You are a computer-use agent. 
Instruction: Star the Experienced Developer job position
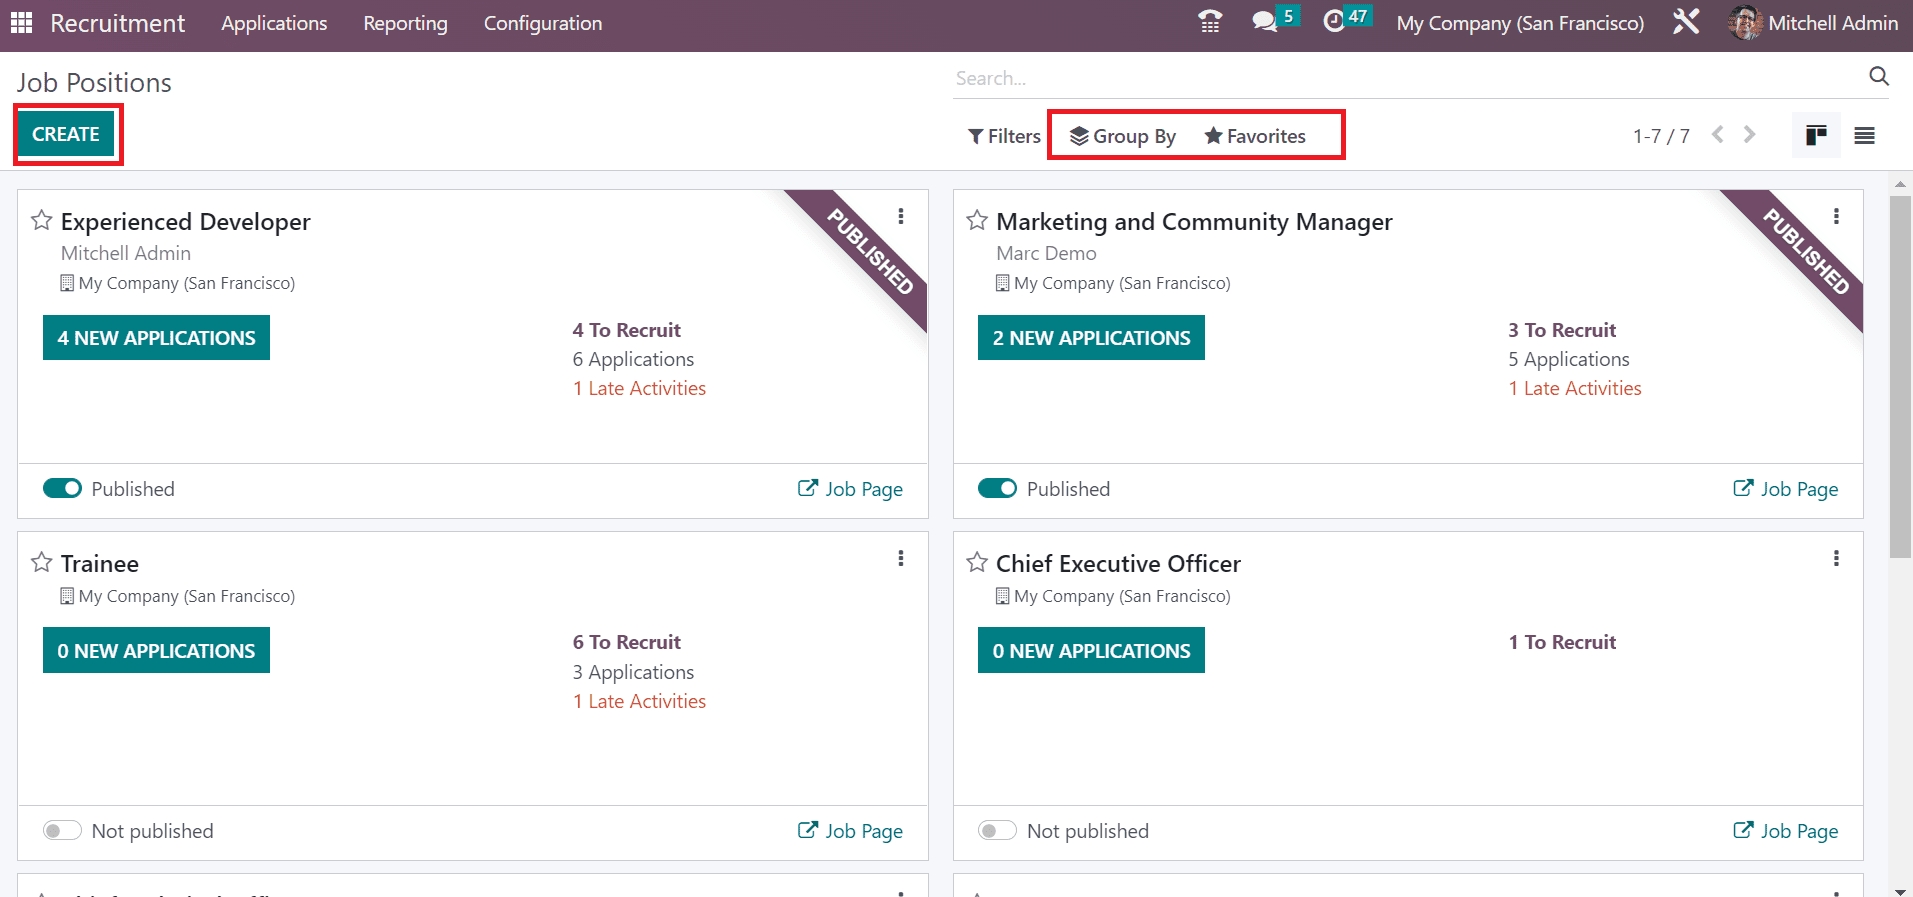pyautogui.click(x=41, y=221)
